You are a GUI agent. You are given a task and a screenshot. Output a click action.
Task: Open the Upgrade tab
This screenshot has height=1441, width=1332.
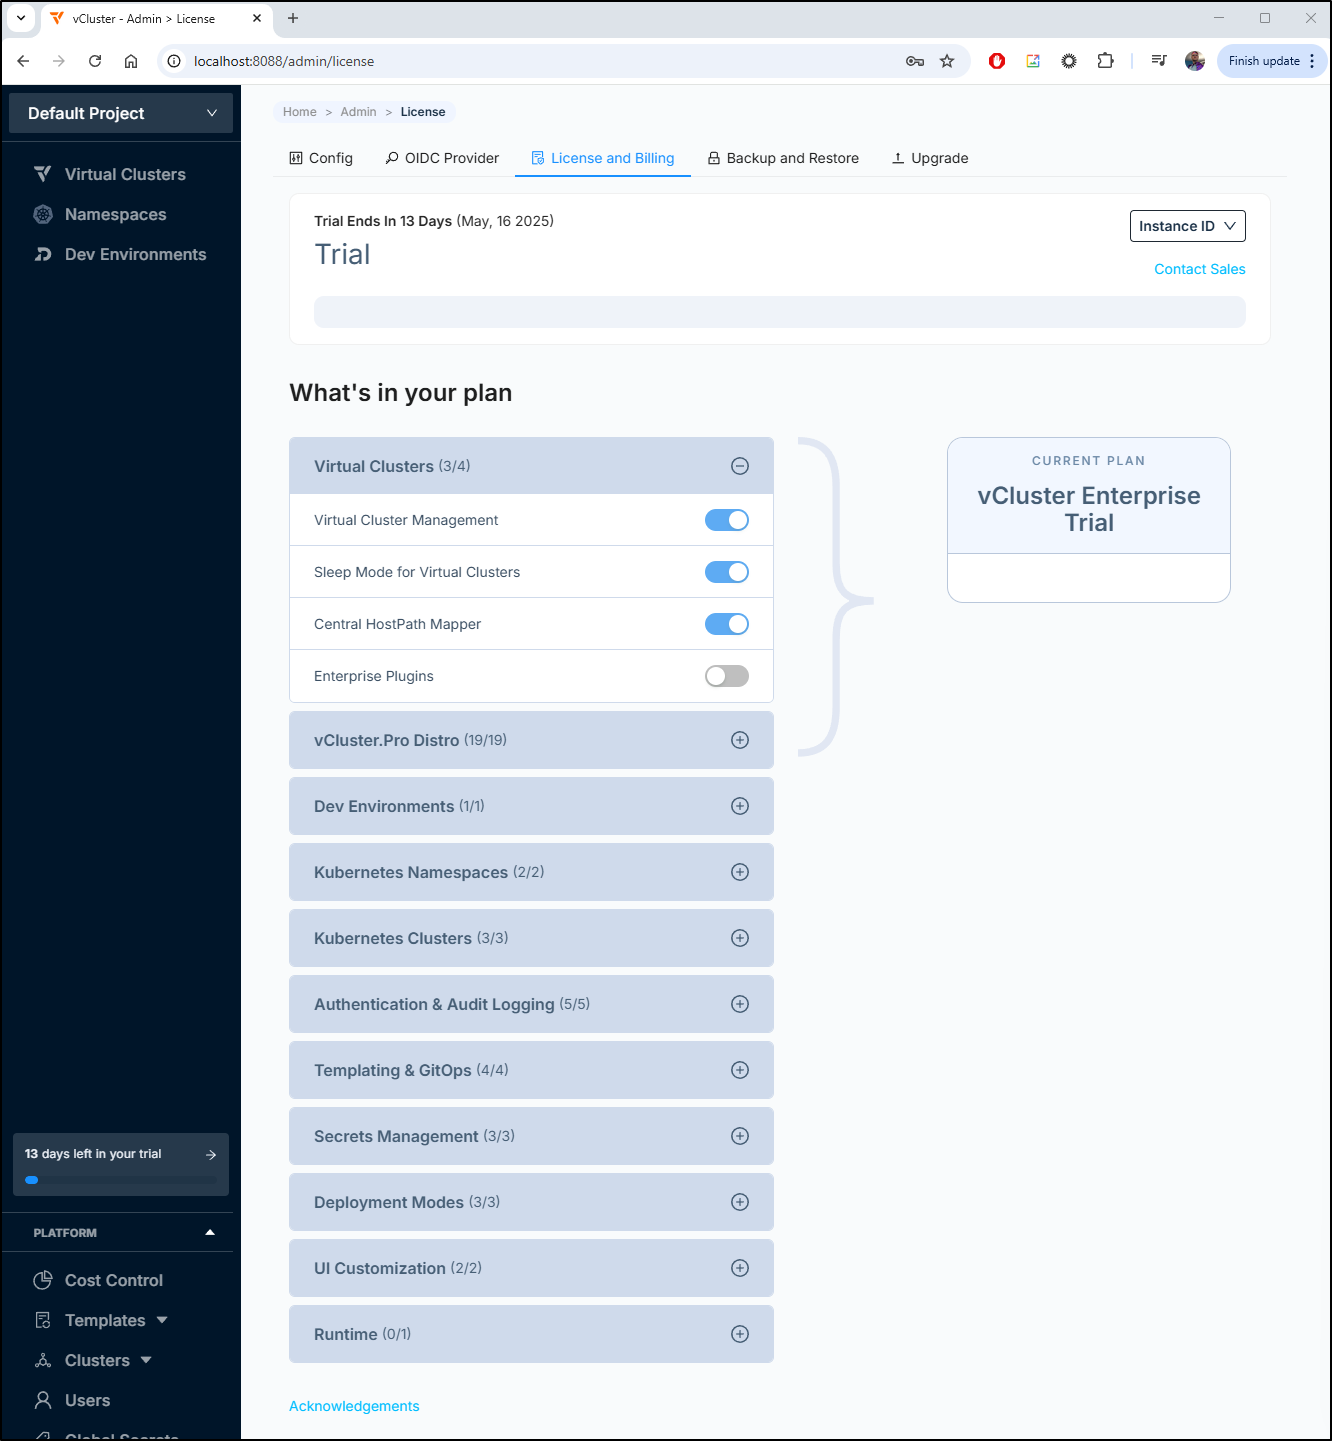(x=930, y=158)
